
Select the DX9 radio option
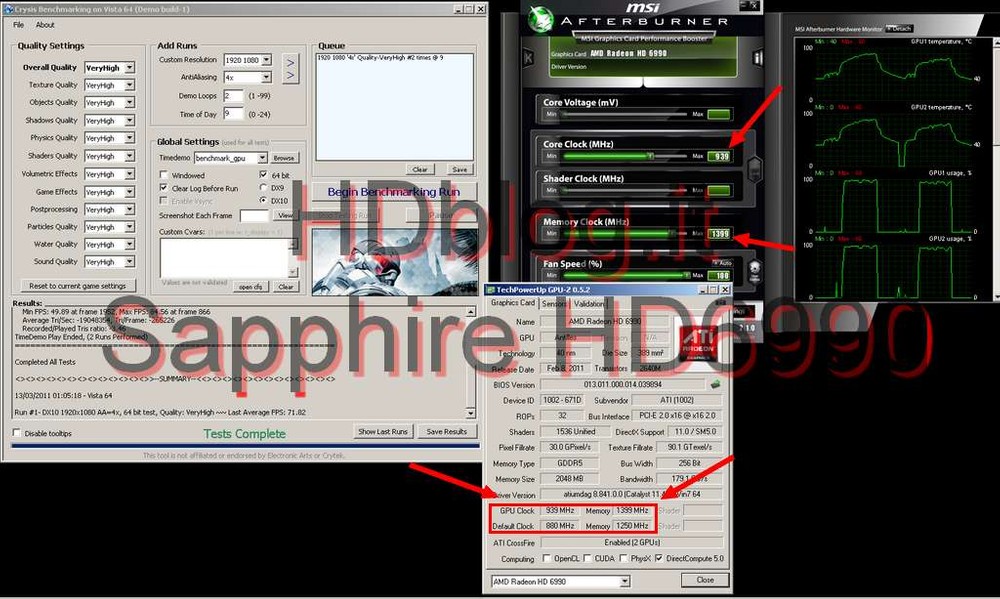coord(263,188)
